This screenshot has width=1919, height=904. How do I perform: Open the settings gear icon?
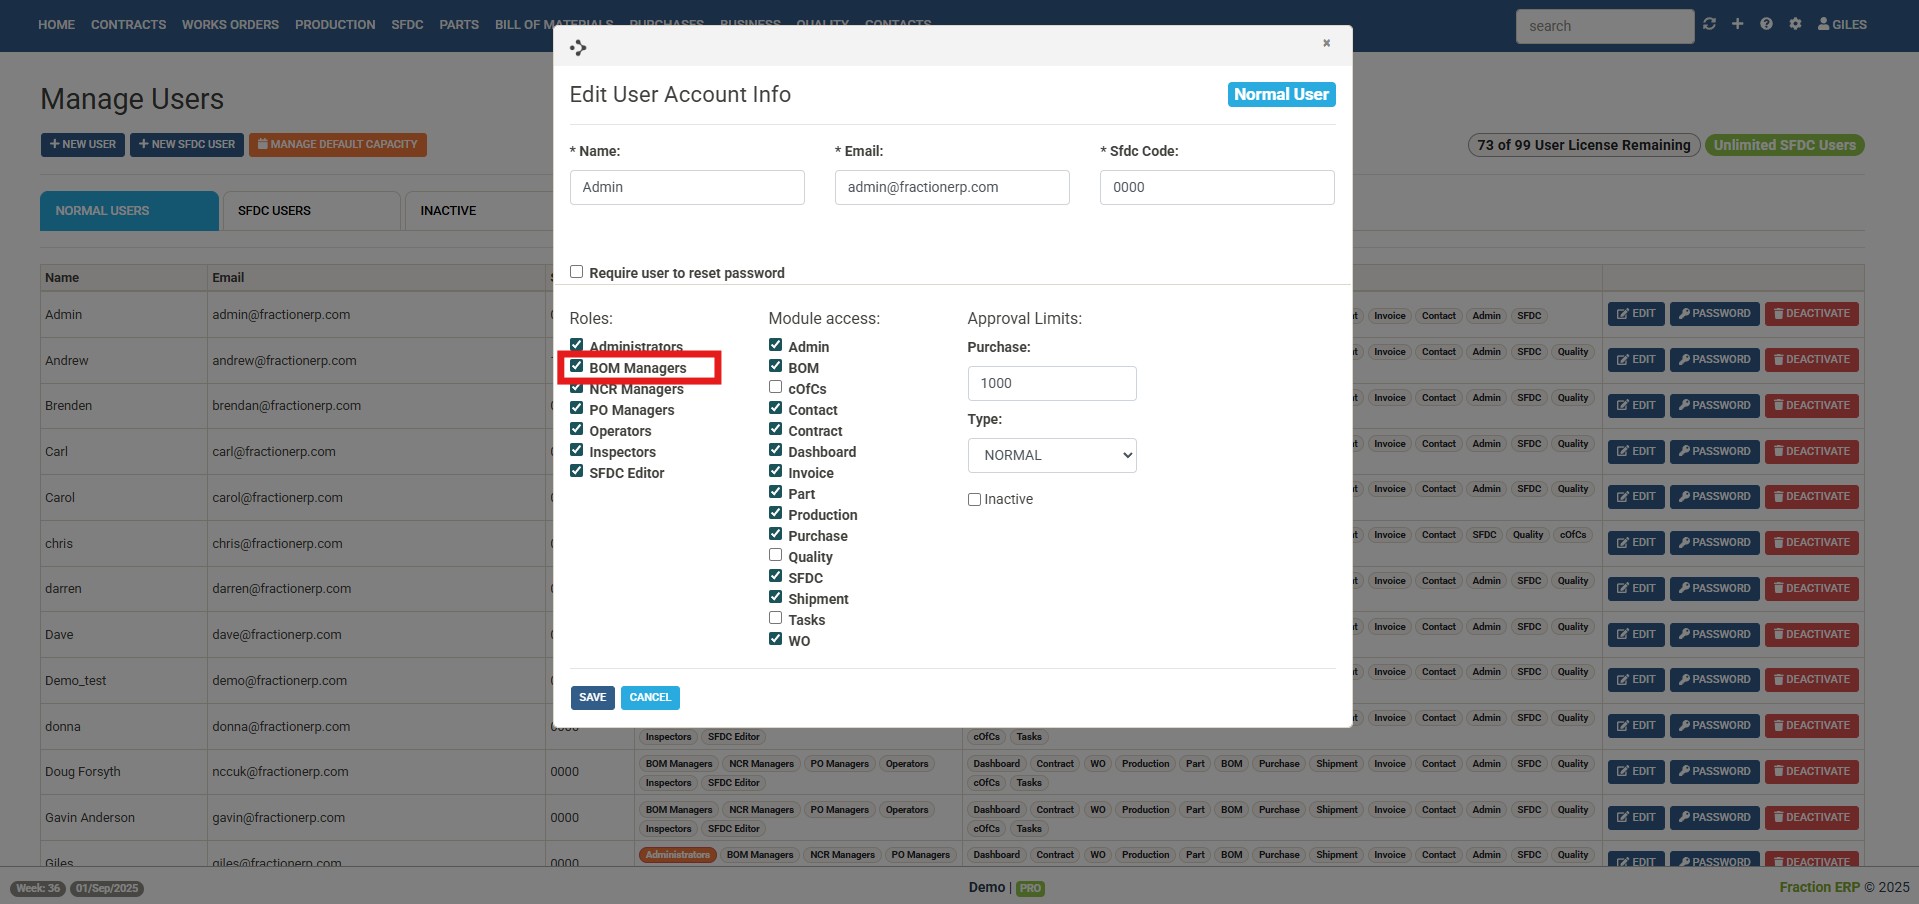coord(1795,24)
